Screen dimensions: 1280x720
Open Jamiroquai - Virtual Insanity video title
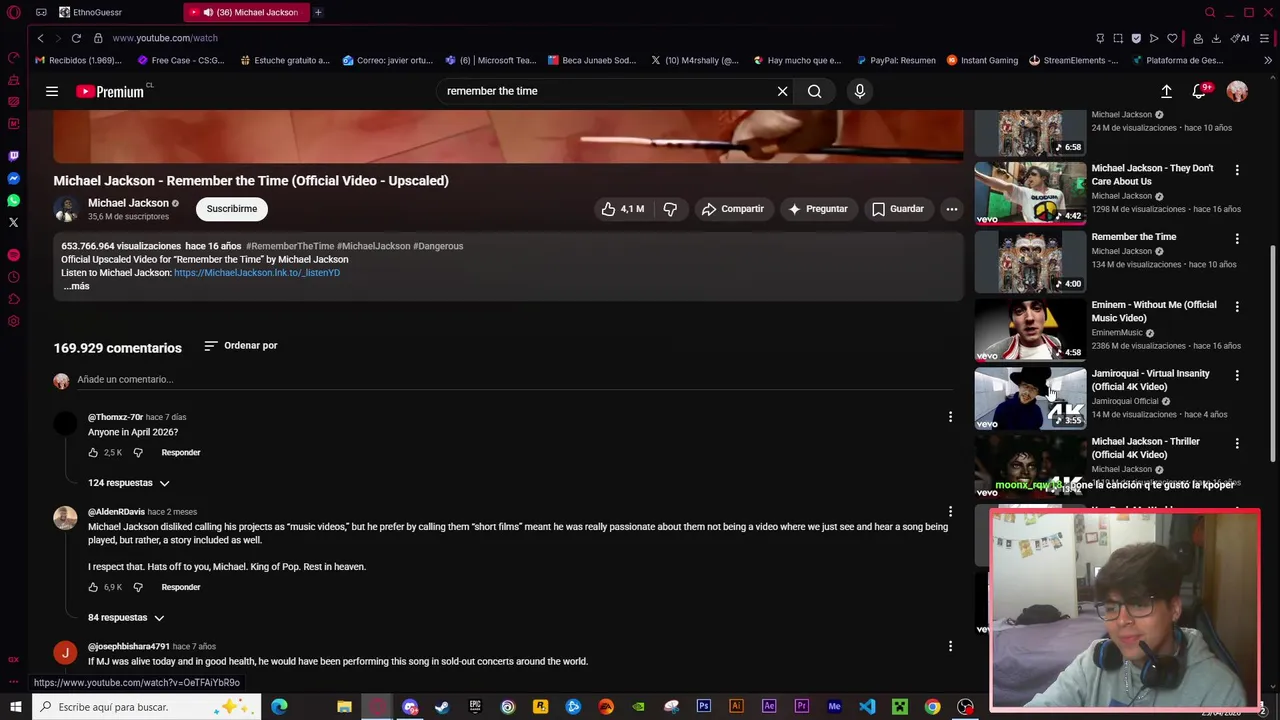click(x=1150, y=380)
